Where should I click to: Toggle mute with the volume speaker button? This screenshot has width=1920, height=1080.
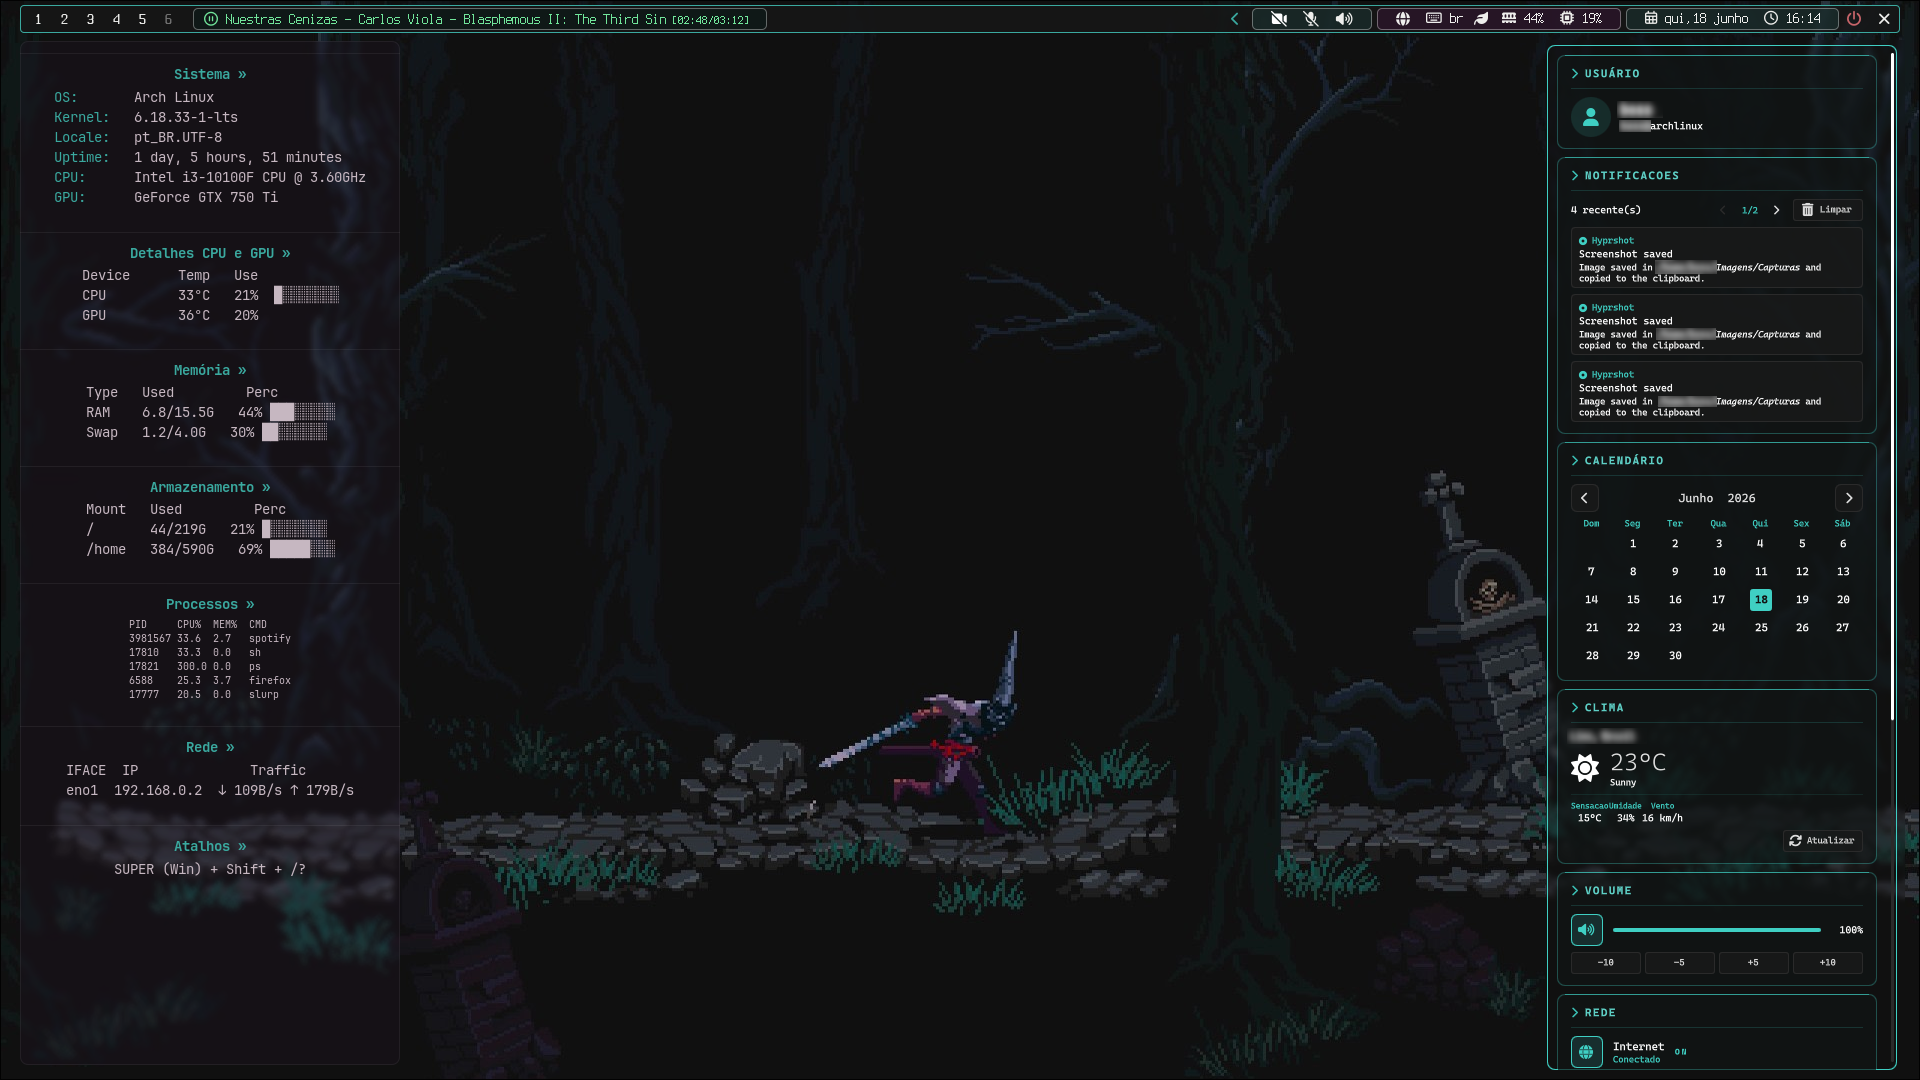(x=1587, y=930)
